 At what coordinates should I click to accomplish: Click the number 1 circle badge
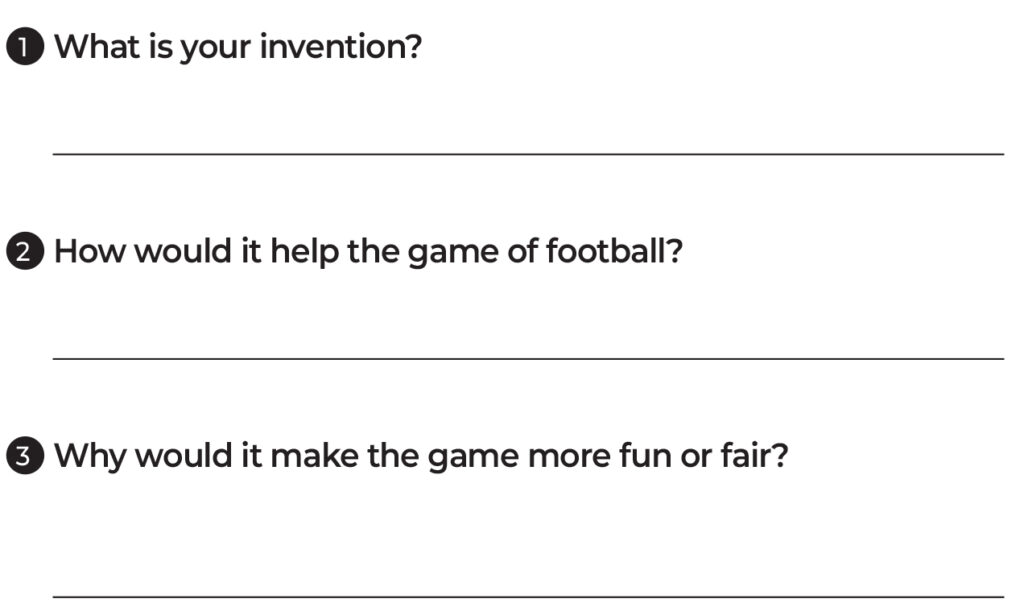[x=25, y=47]
